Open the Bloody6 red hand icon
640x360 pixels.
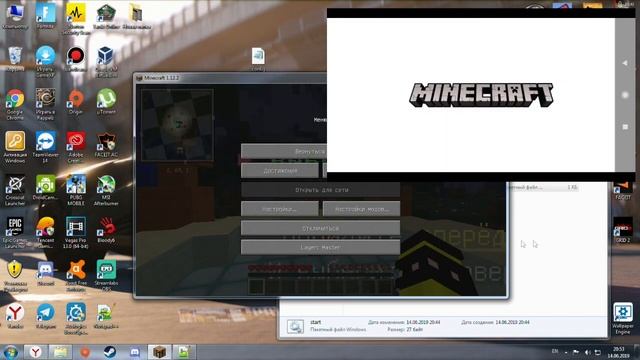coord(106,229)
